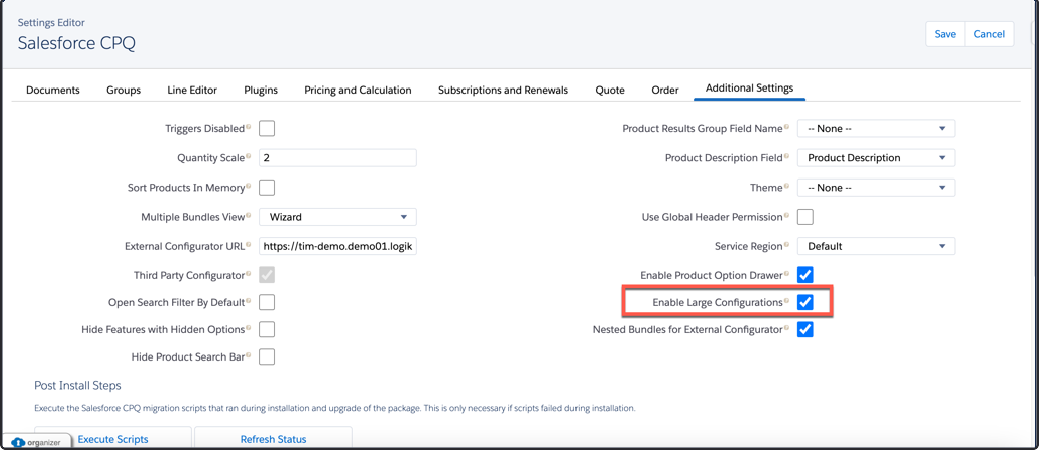
Task: Switch to the Quote tab
Action: click(x=610, y=90)
